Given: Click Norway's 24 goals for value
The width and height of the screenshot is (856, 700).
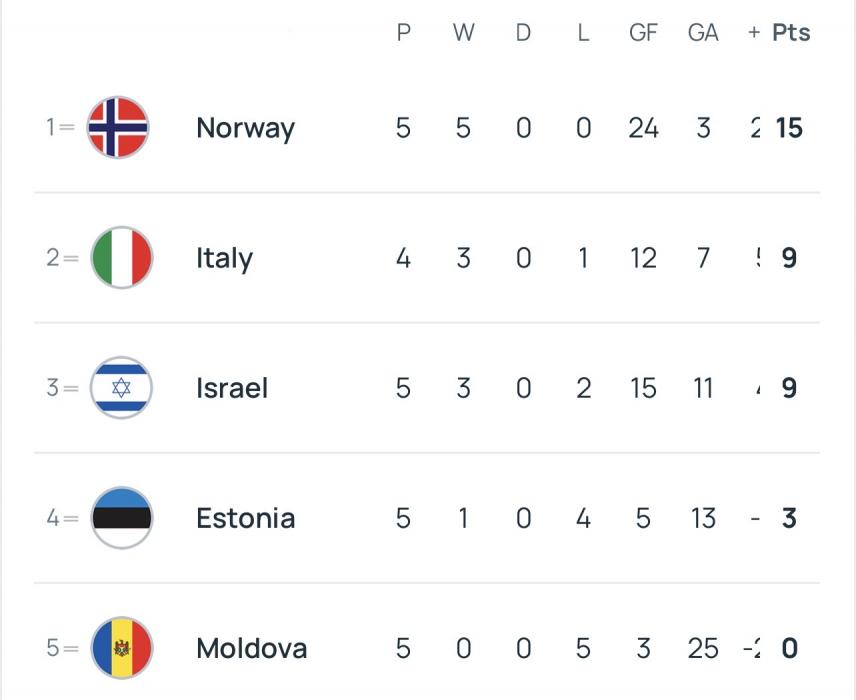Looking at the screenshot, I should coord(643,128).
